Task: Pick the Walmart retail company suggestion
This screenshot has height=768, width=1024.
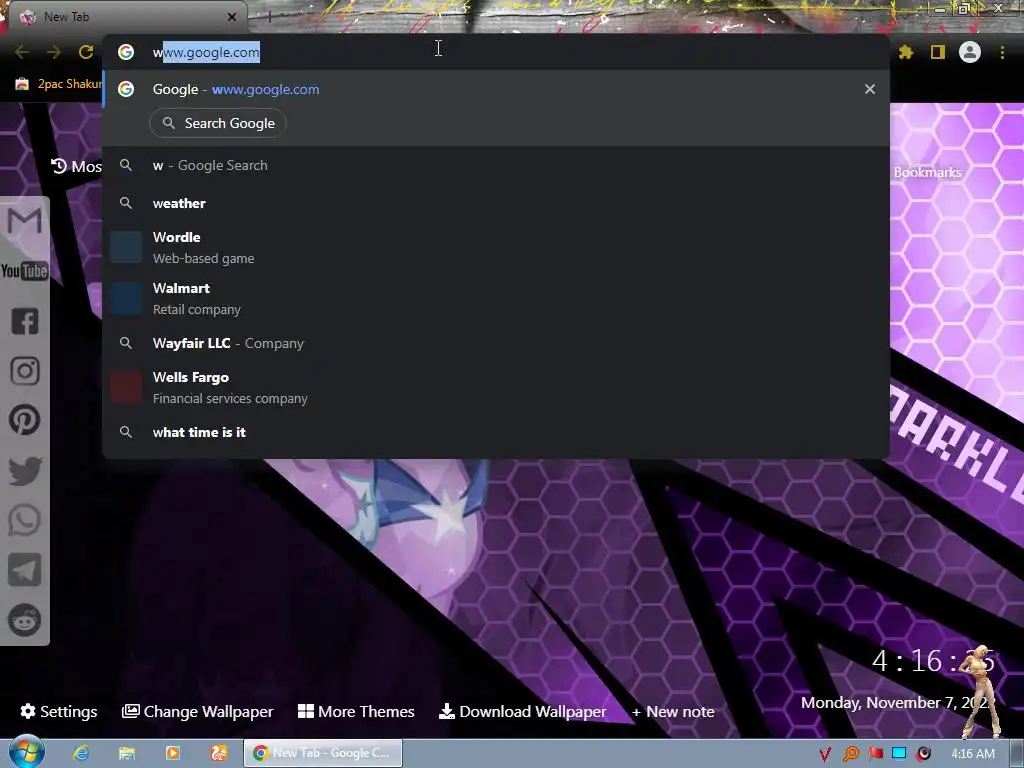Action: [496, 298]
